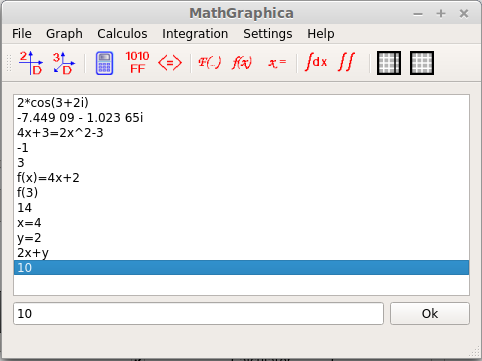Open the 3D graph tool
Screen dimensions: 482x361
(x=64, y=63)
